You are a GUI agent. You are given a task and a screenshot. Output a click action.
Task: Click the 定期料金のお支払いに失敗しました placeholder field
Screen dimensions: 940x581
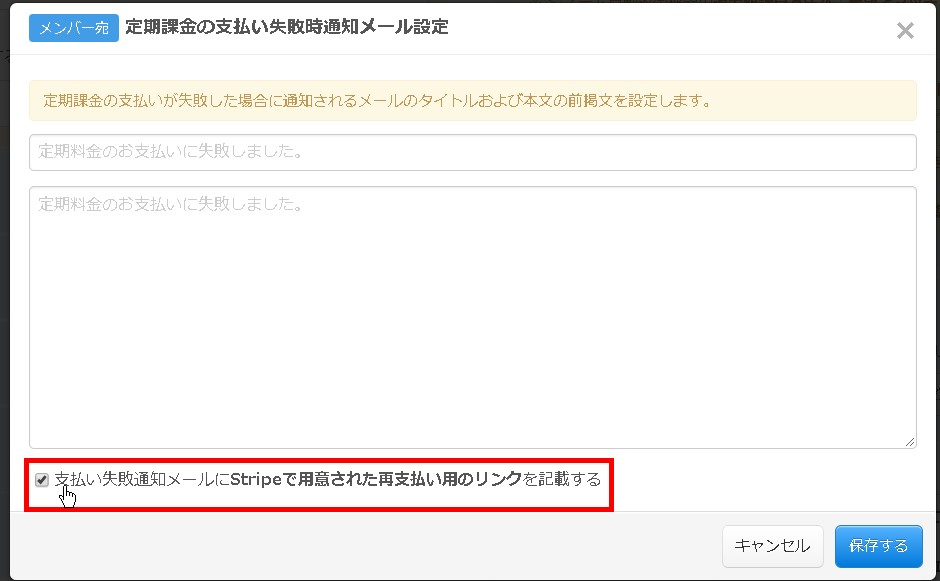(472, 152)
